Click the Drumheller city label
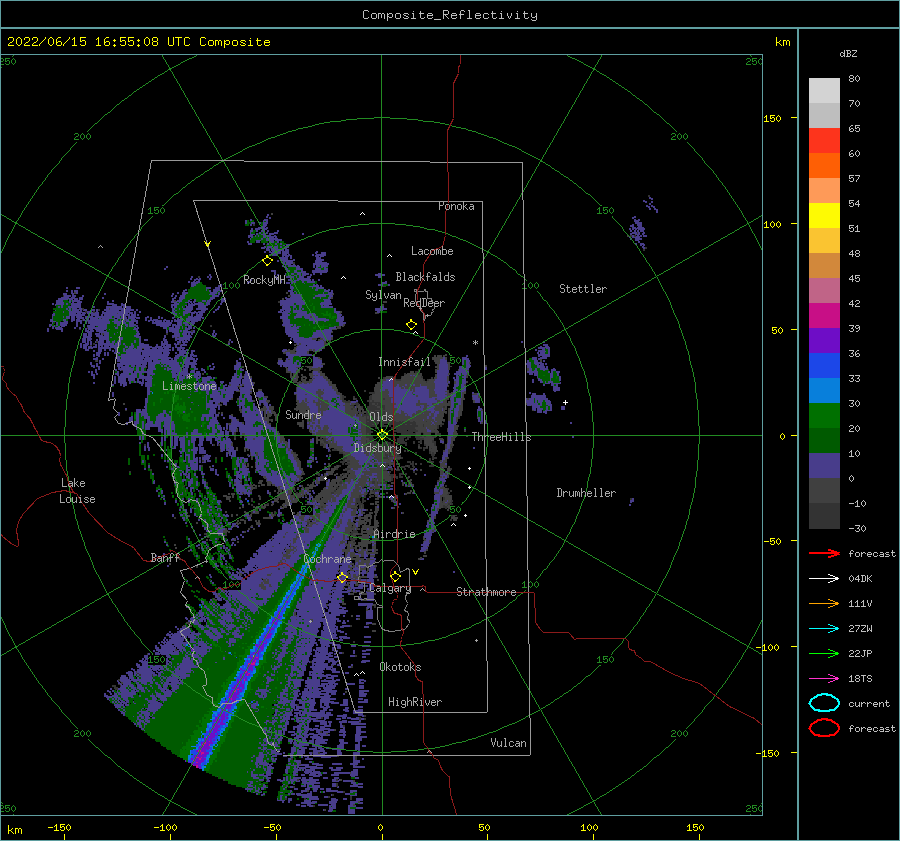The height and width of the screenshot is (841, 900). pos(586,493)
